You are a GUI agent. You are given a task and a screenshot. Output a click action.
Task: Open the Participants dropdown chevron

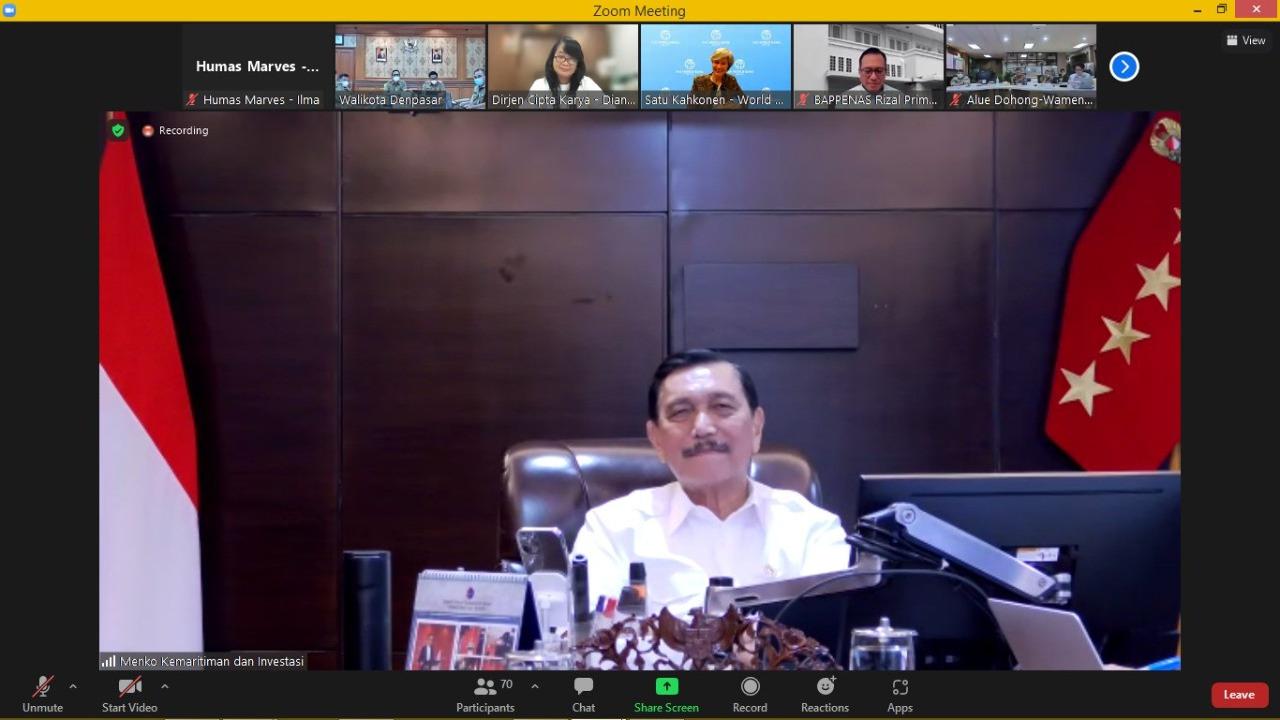click(535, 687)
